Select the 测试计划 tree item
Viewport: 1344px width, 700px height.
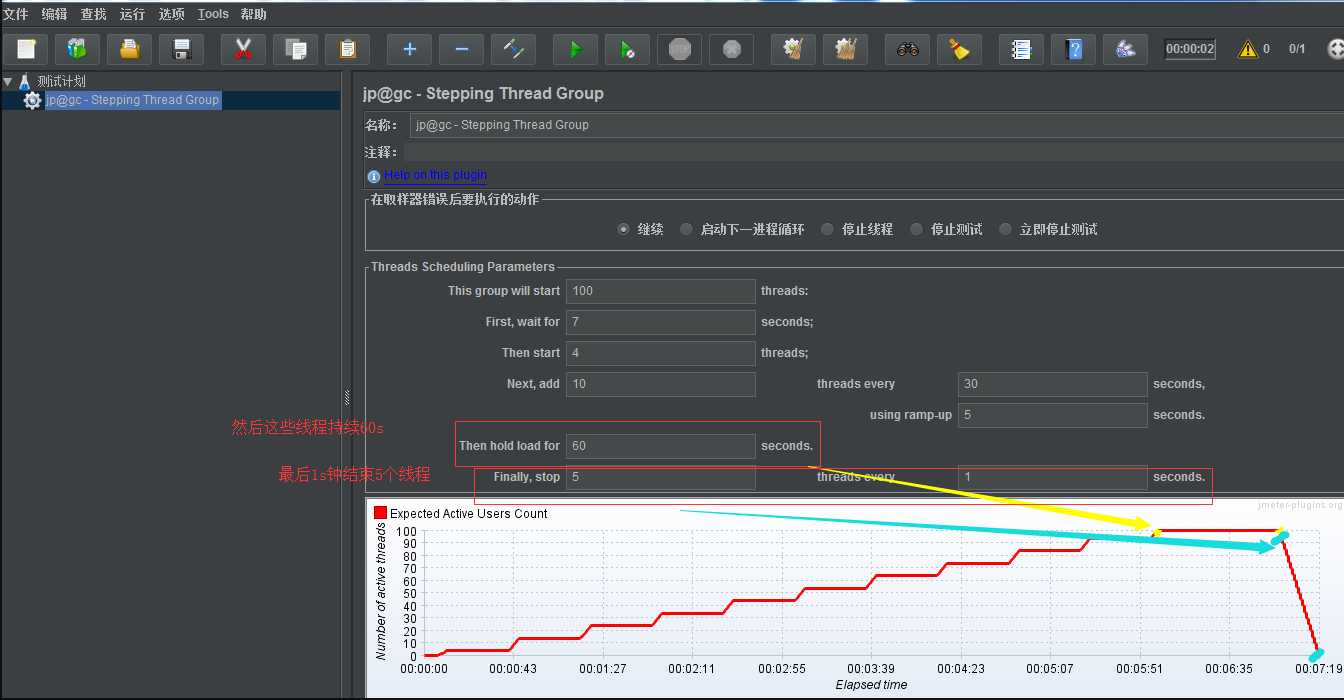tap(61, 81)
